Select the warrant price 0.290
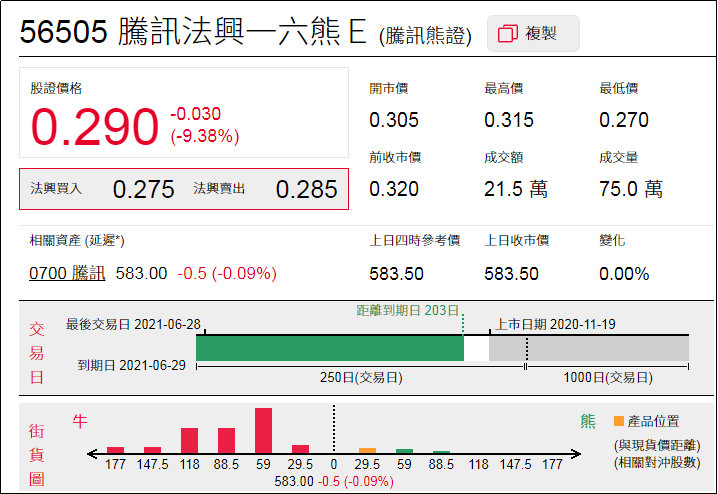Viewport: 718px width, 494px height. point(95,126)
